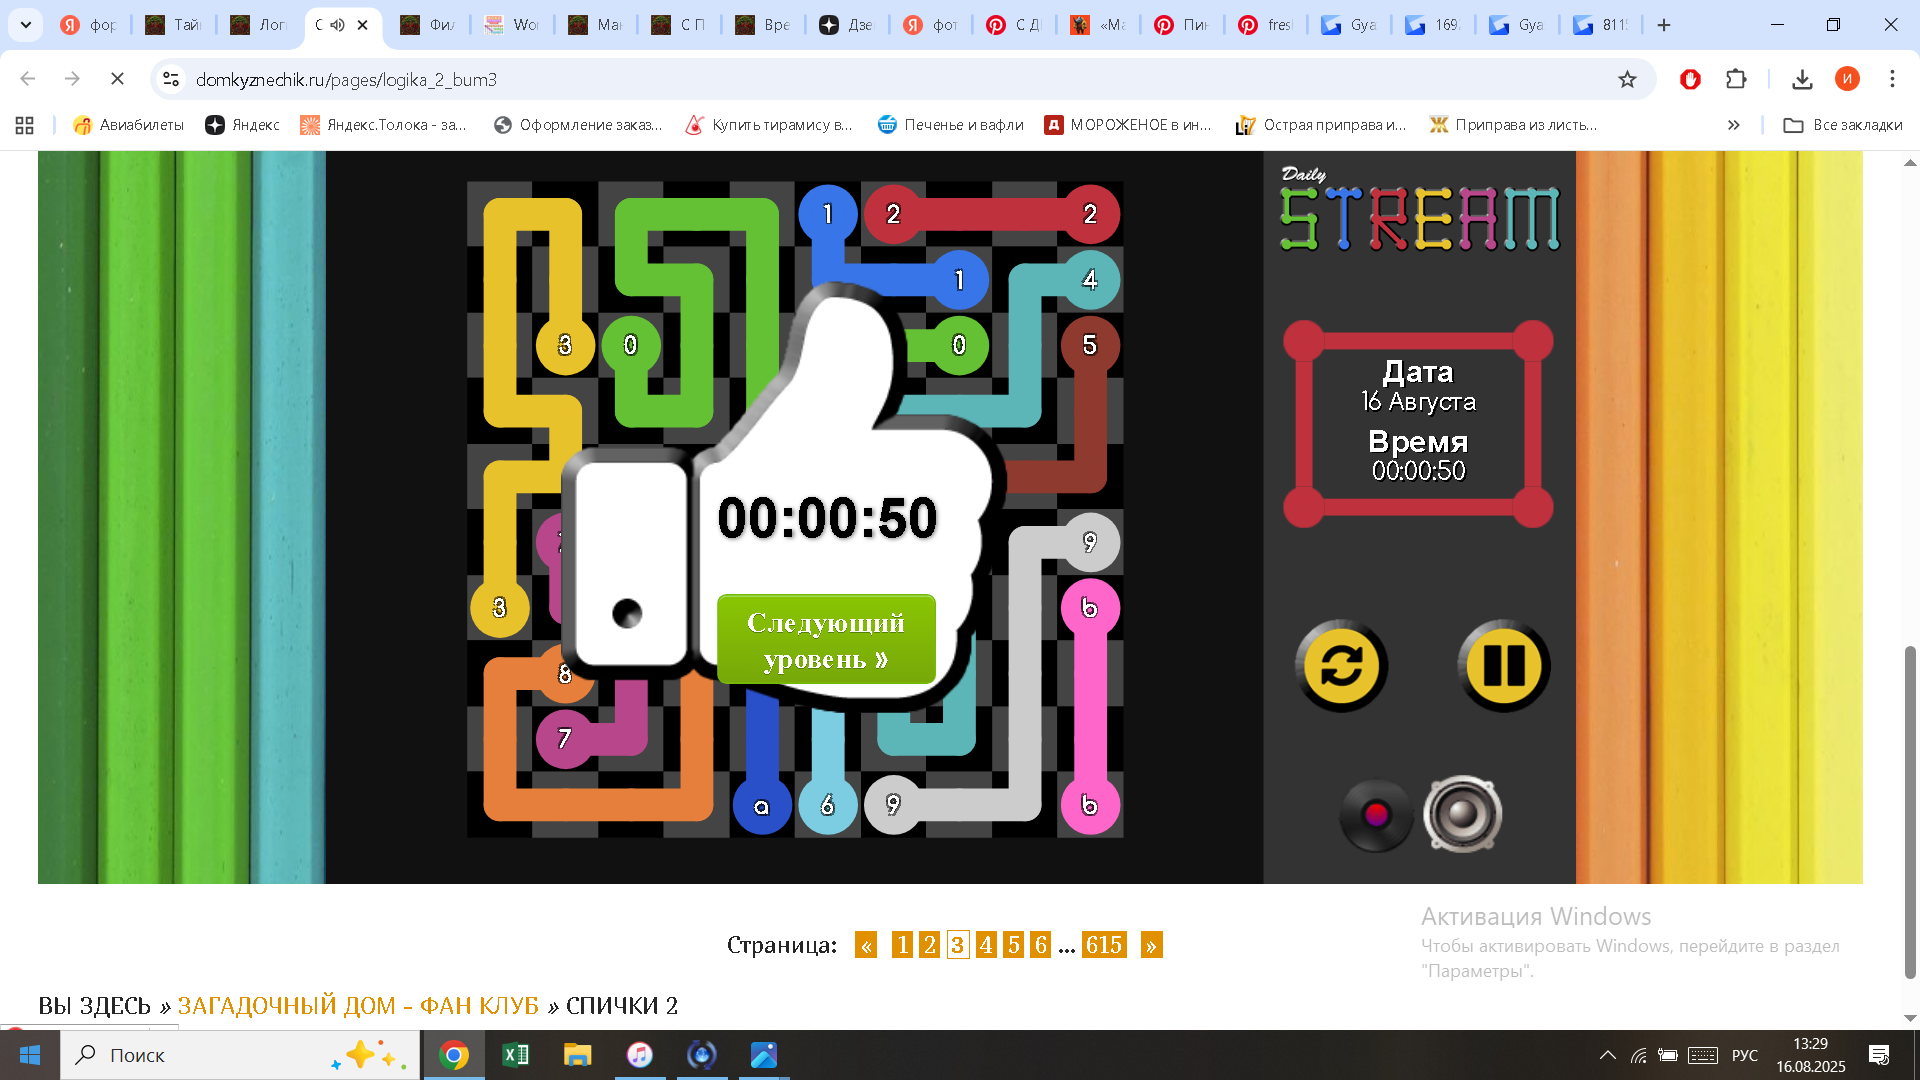Image resolution: width=1920 pixels, height=1080 pixels.
Task: Open pagination page 6
Action: point(1041,945)
